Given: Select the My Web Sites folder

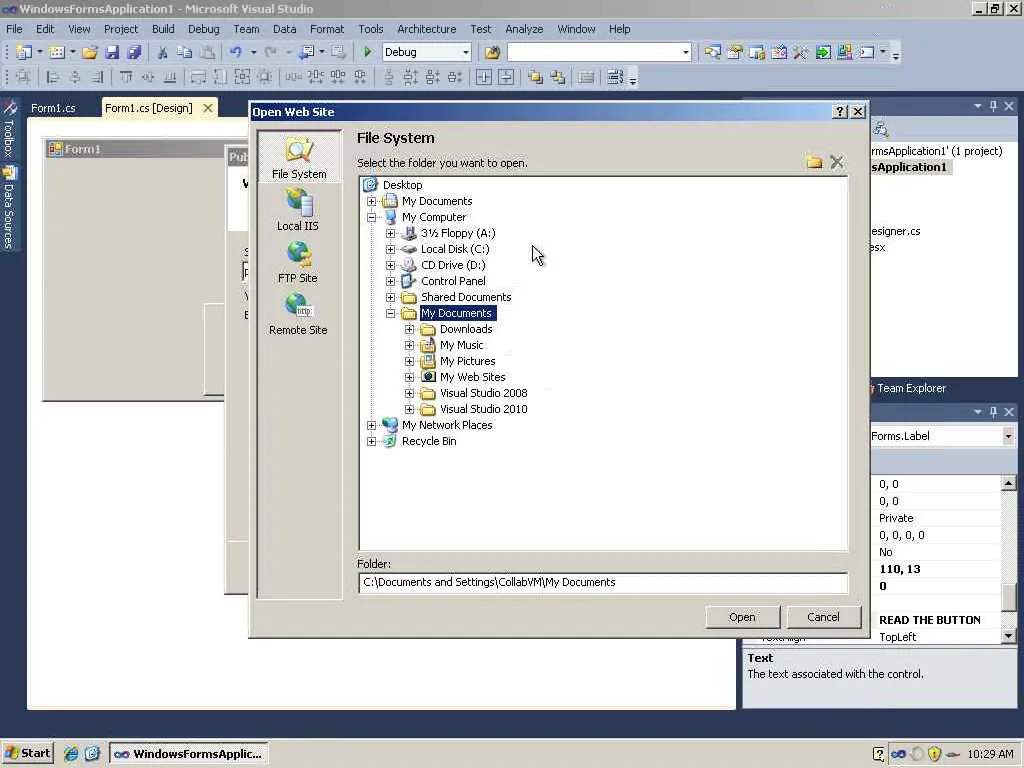Looking at the screenshot, I should pos(473,377).
